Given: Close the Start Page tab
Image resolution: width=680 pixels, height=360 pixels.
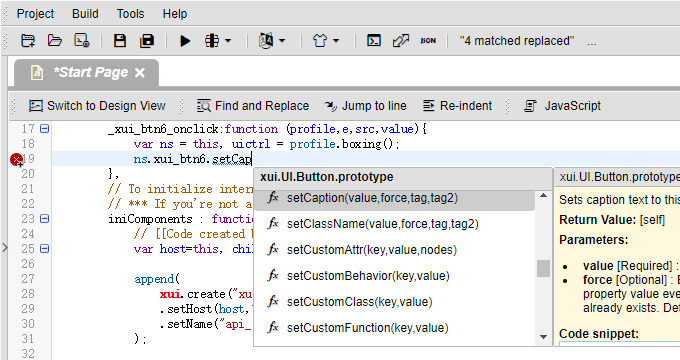Looking at the screenshot, I should 140,73.
